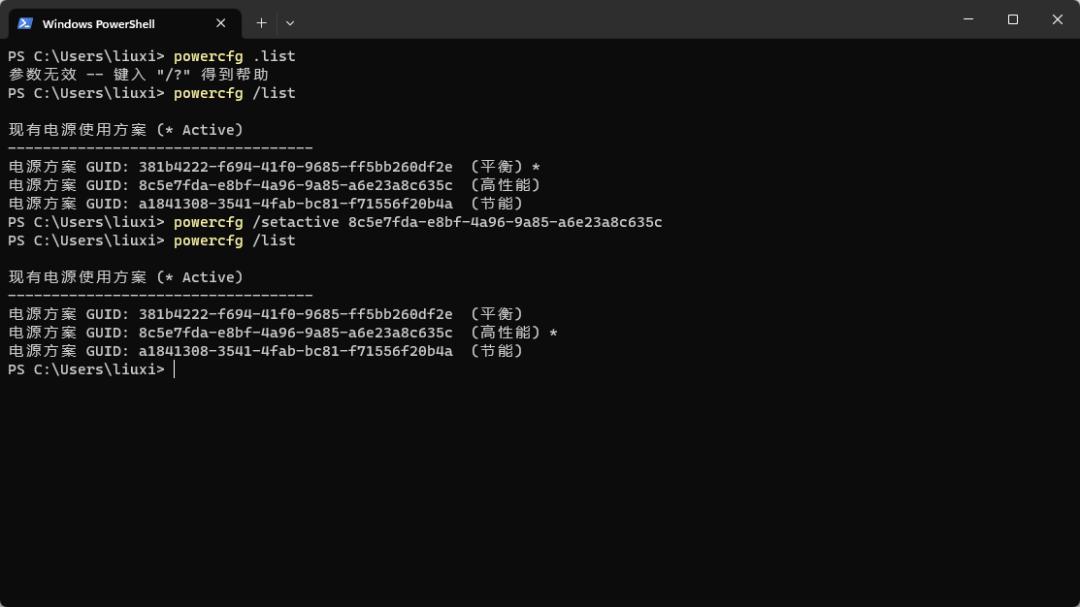Click the 381b4222 GUID in the last list
Viewport: 1080px width, 607px height.
pyautogui.click(x=295, y=314)
